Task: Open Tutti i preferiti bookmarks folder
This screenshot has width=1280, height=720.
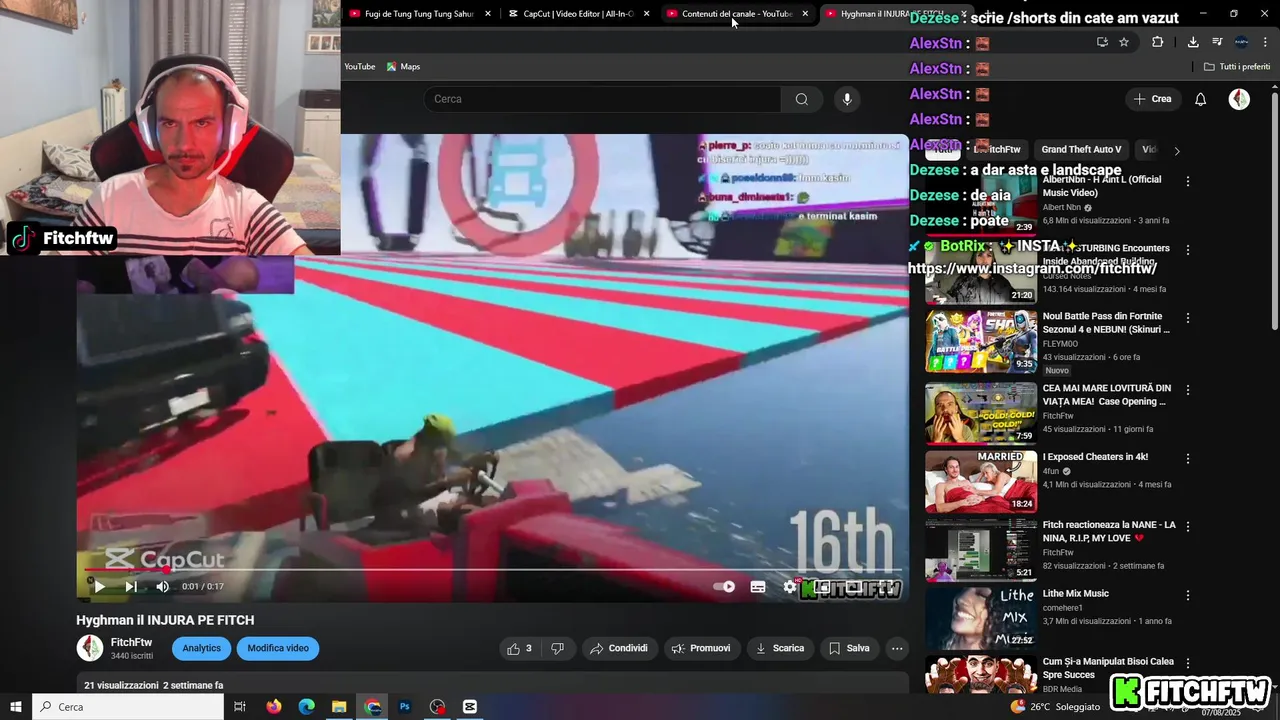Action: [x=1237, y=67]
